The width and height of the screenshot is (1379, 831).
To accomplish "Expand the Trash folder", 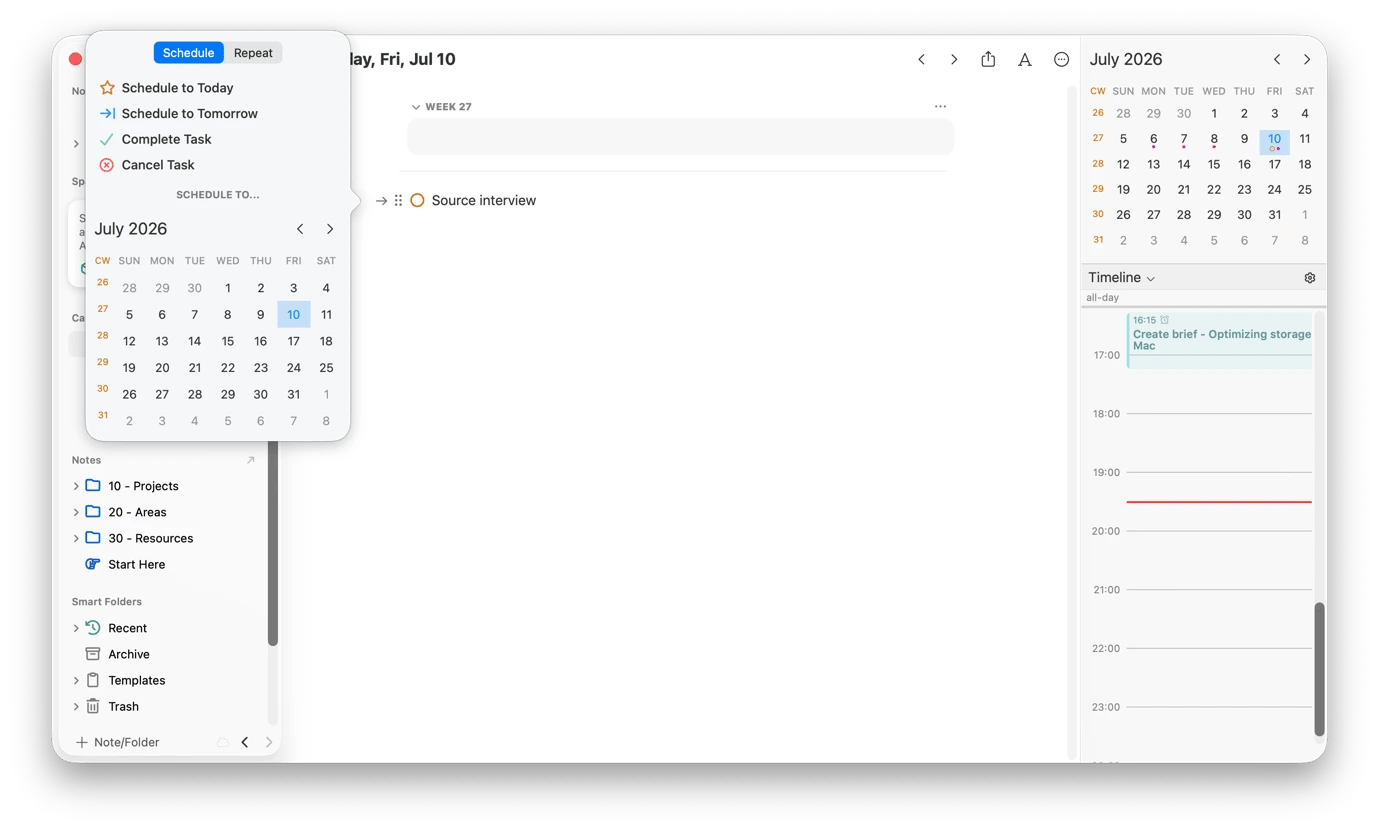I will (x=76, y=706).
